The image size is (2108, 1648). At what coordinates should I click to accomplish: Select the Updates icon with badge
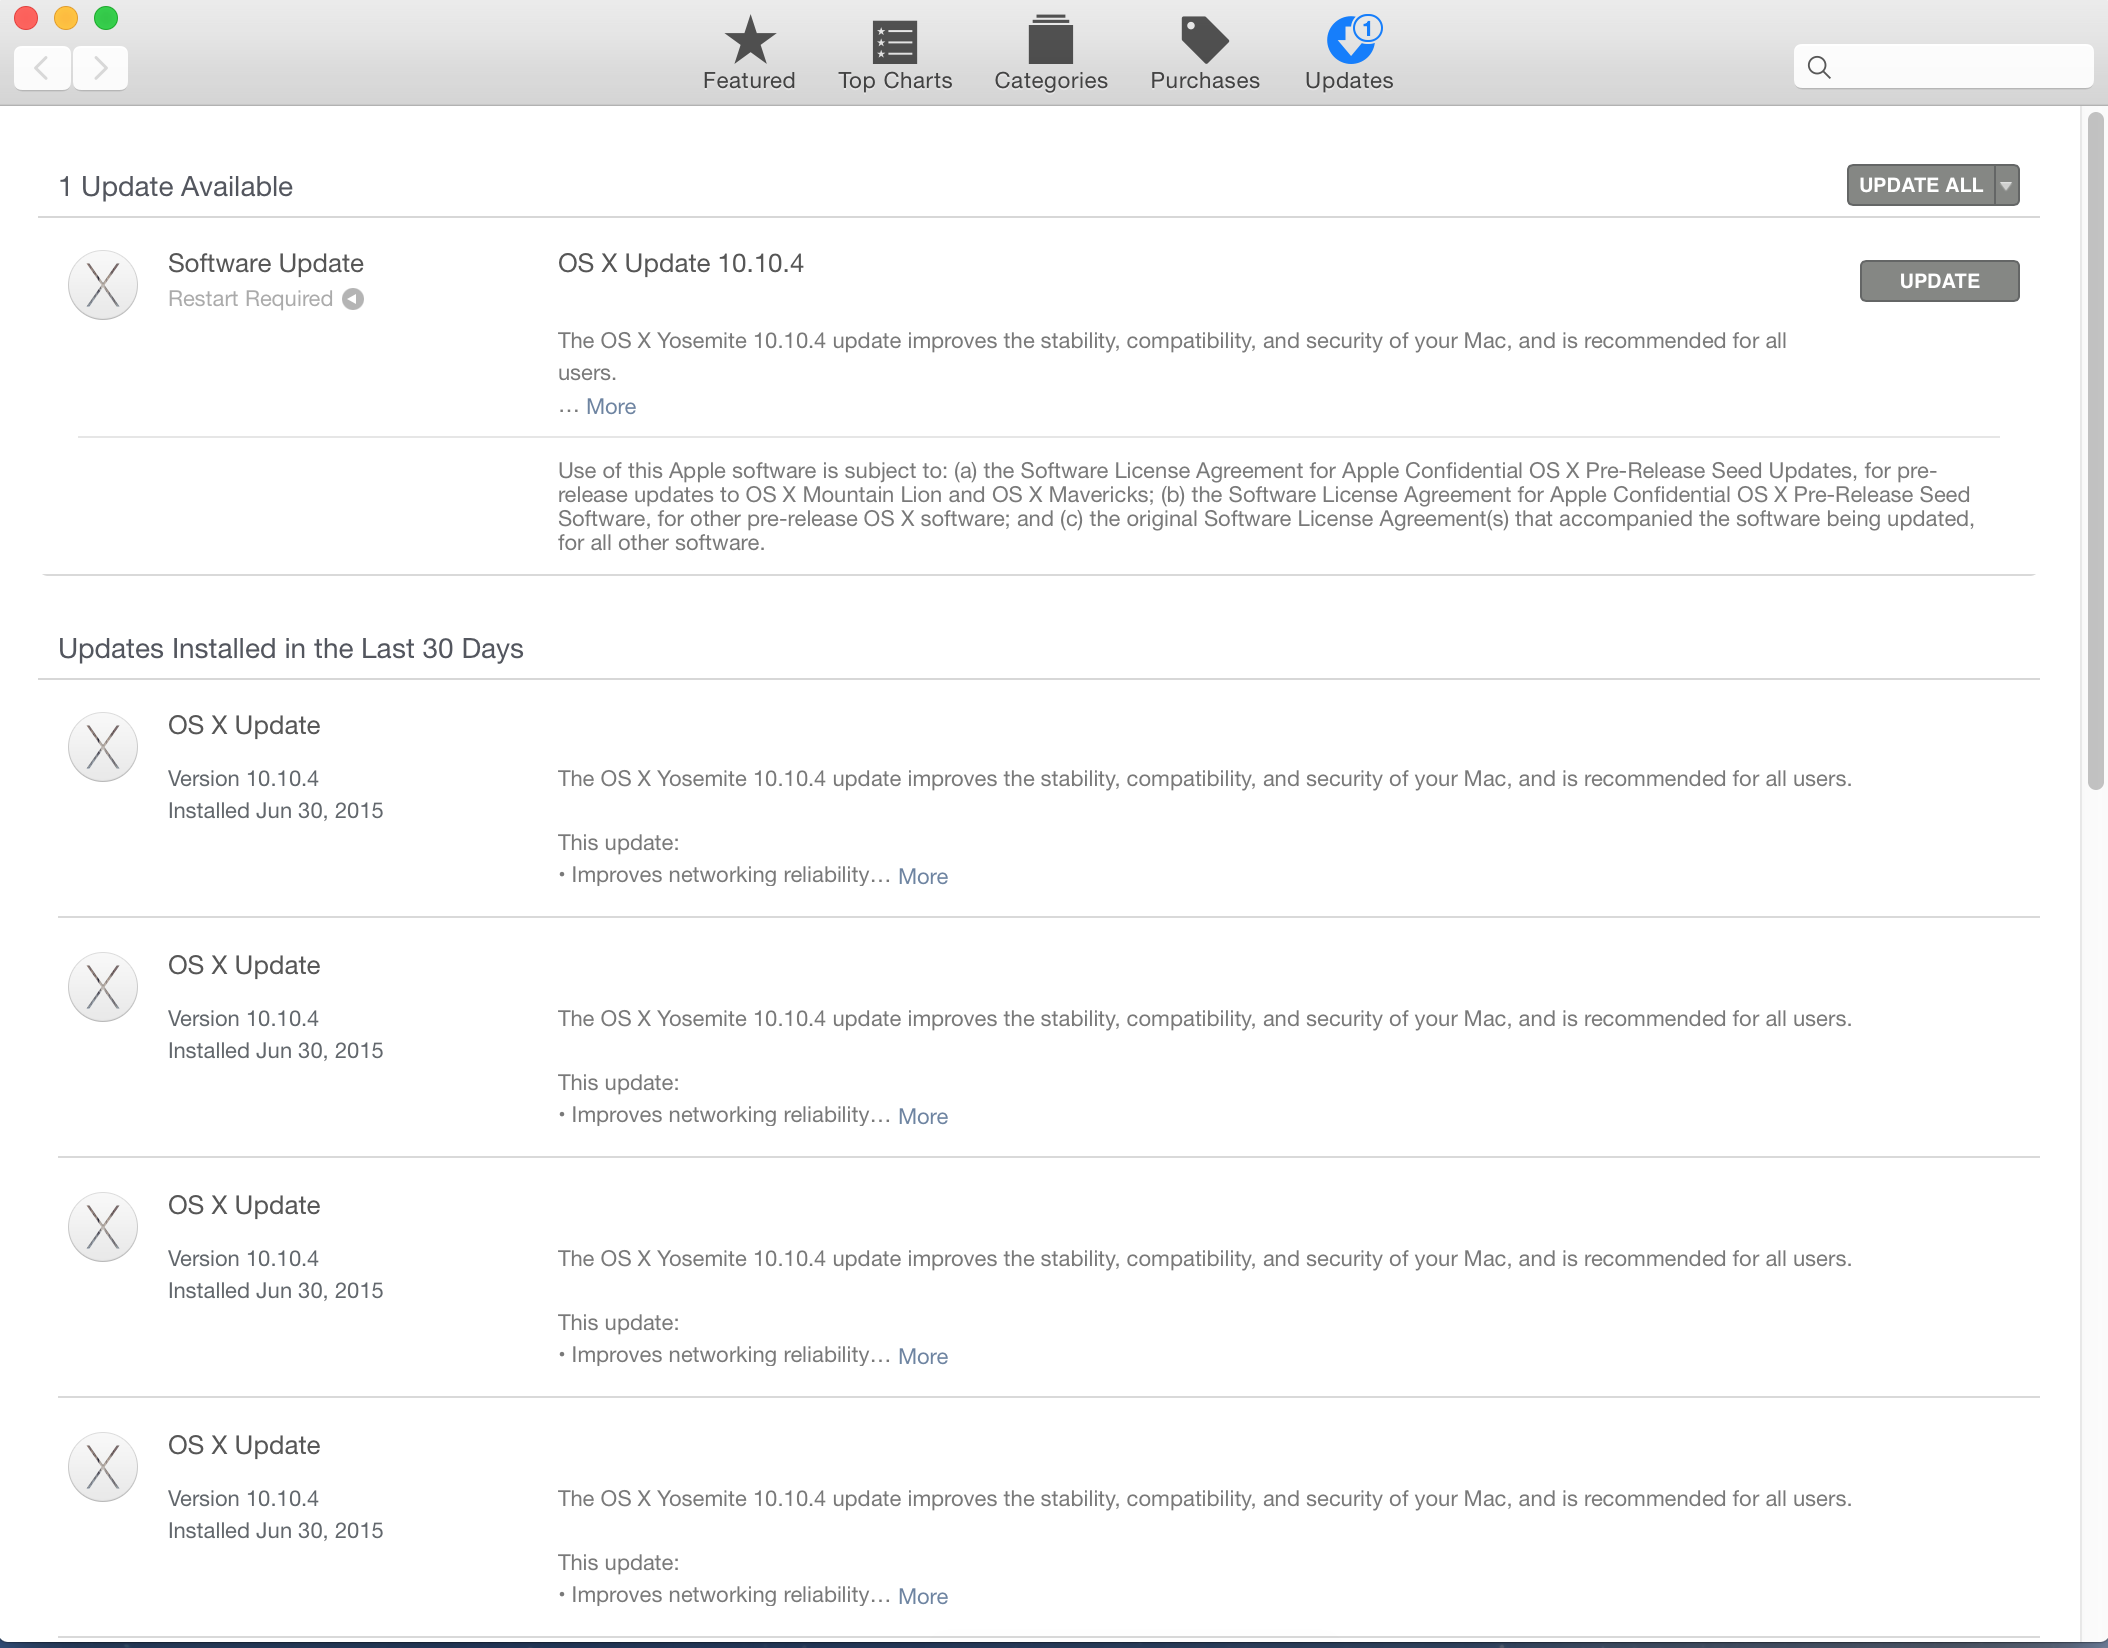tap(1349, 41)
